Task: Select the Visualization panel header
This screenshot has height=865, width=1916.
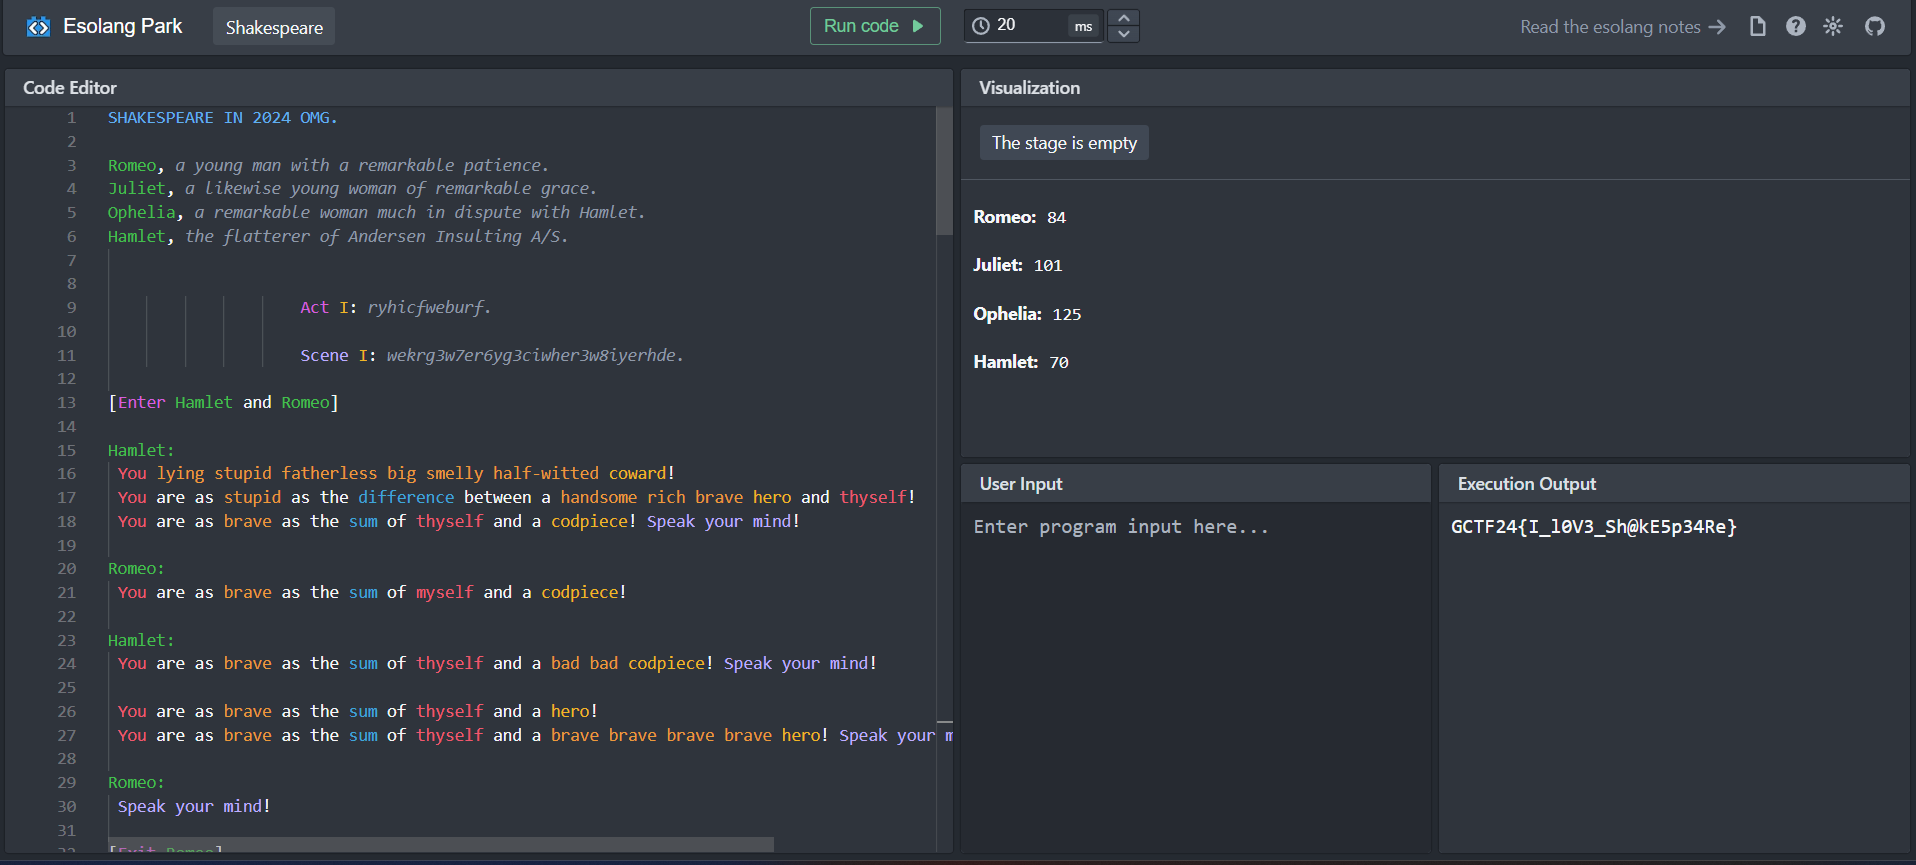Action: 1029,88
